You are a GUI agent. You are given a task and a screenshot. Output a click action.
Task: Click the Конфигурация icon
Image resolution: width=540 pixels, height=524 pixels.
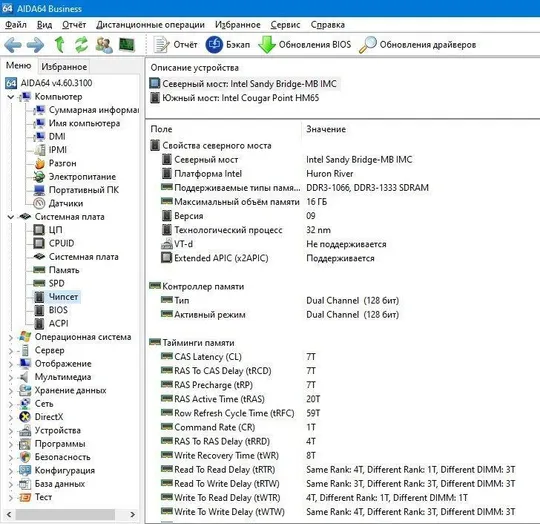pyautogui.click(x=25, y=471)
